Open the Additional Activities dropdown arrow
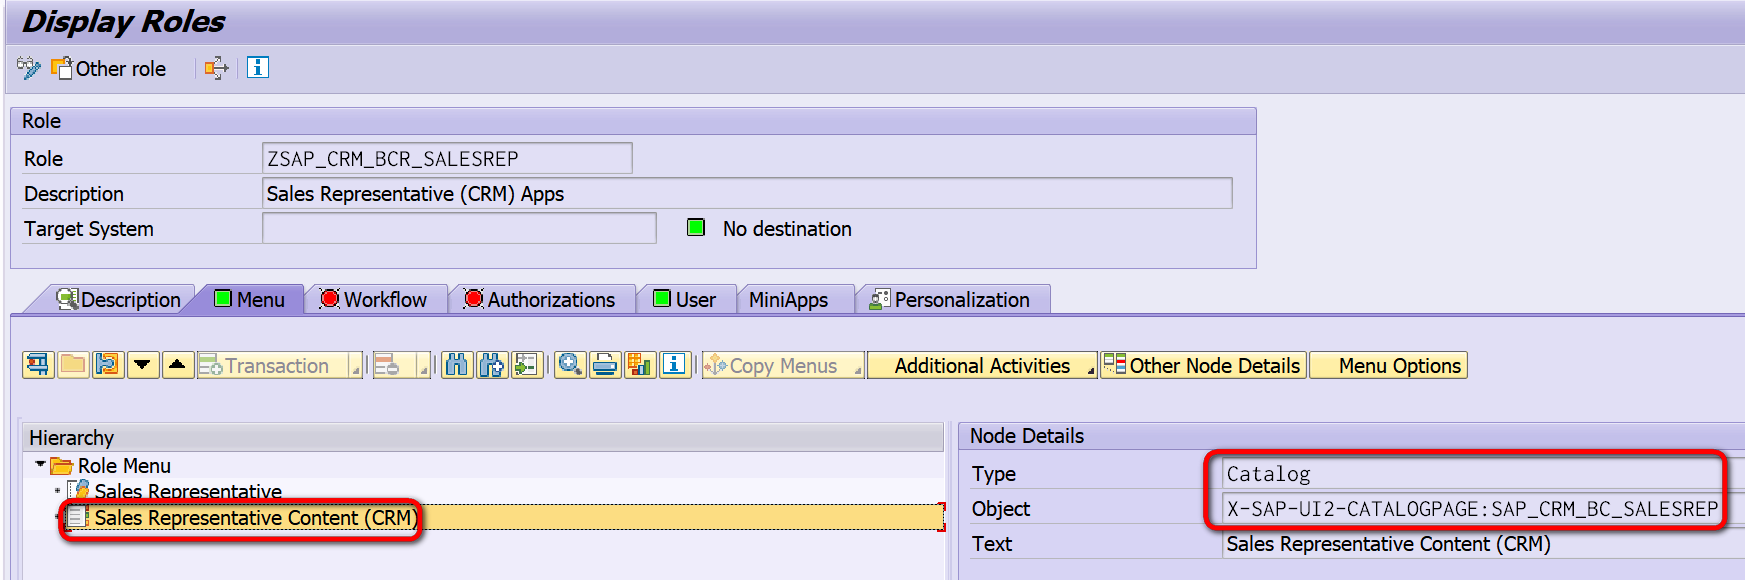 1090,371
